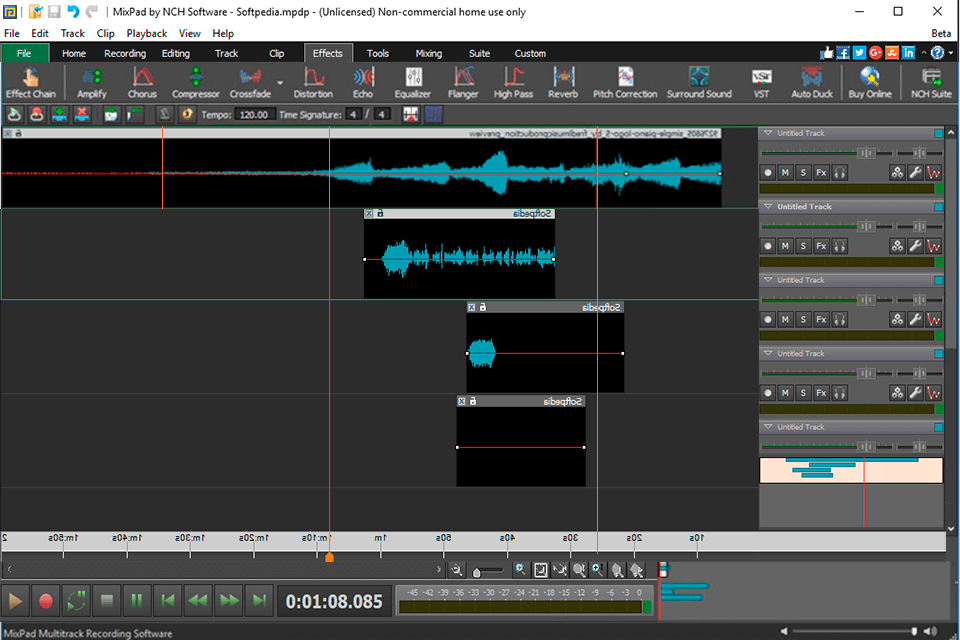Click the Compressor effect icon
The image size is (960, 640).
point(195,82)
